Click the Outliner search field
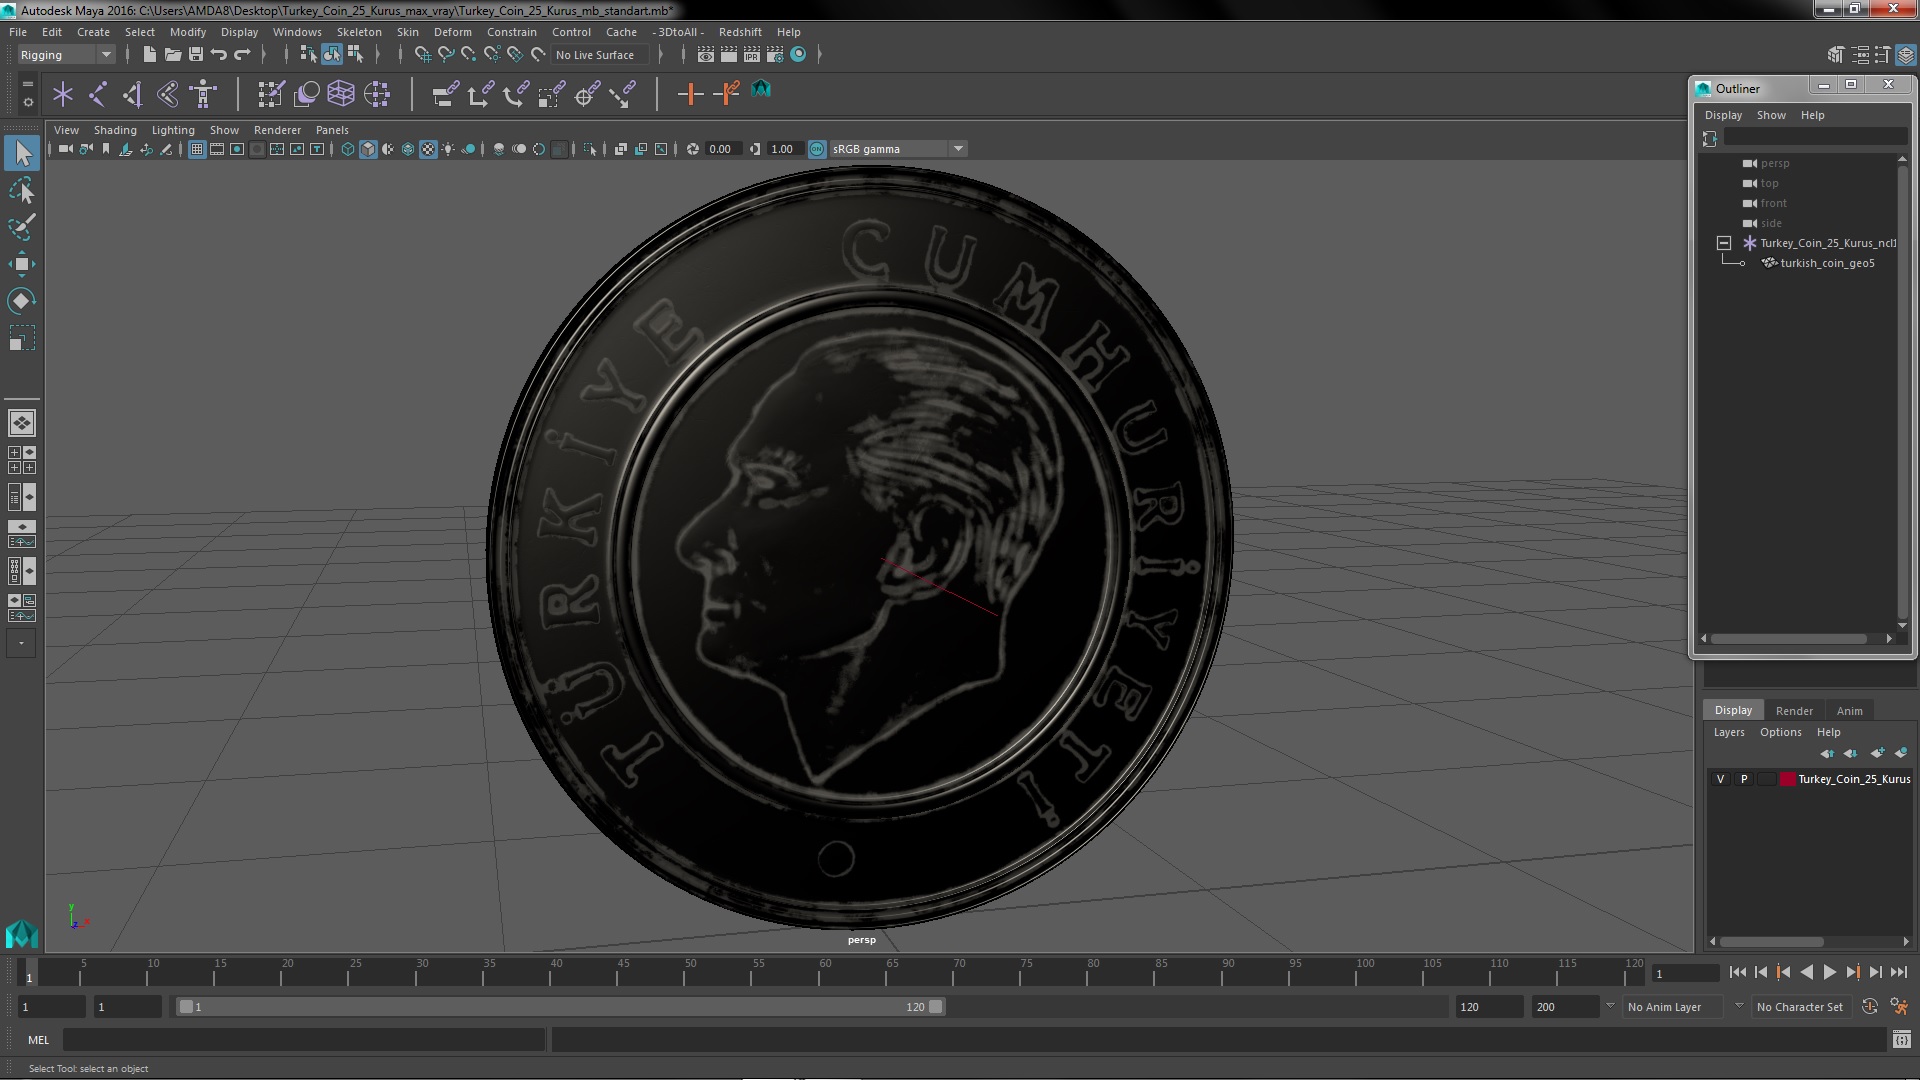 click(1815, 138)
